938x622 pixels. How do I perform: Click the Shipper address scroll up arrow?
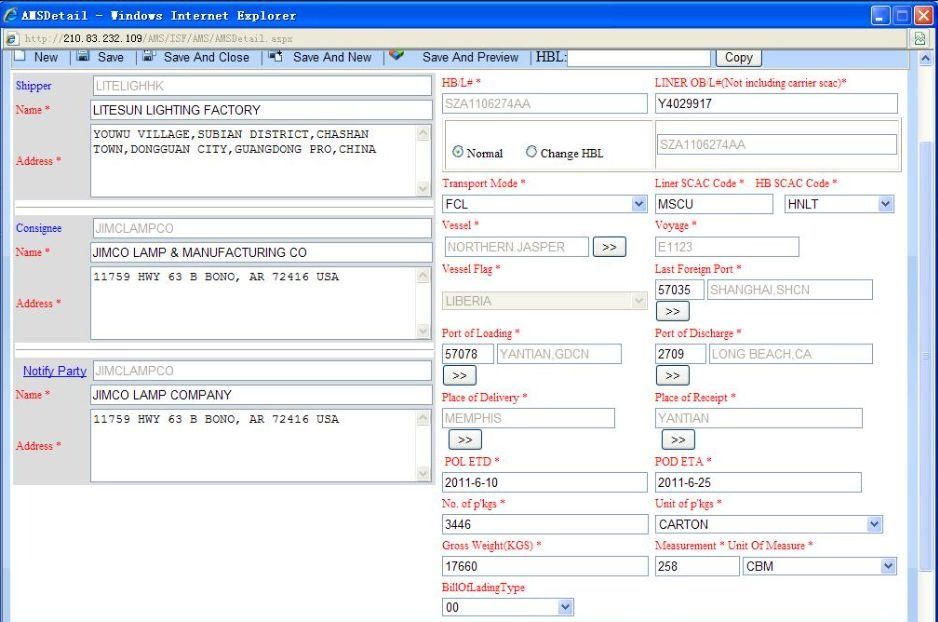click(x=423, y=132)
